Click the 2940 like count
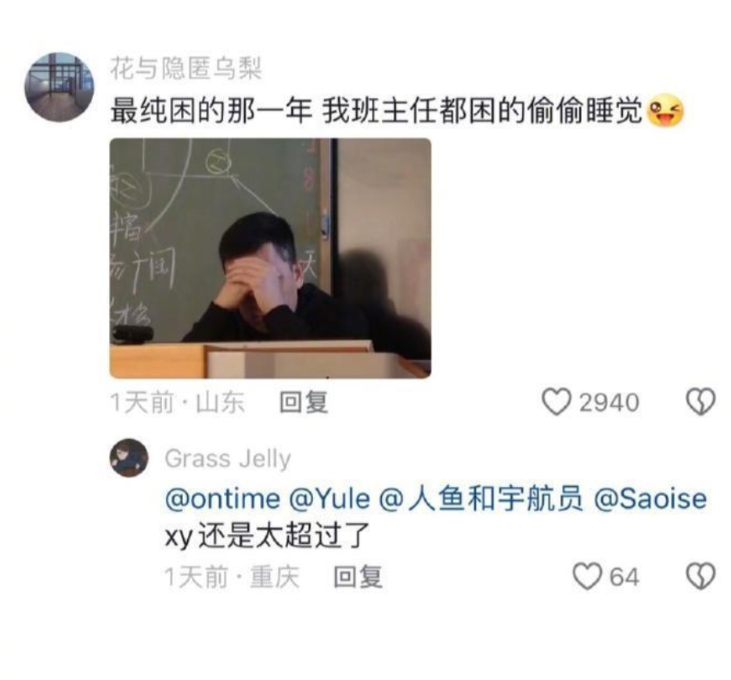This screenshot has width=731, height=680. pos(609,403)
